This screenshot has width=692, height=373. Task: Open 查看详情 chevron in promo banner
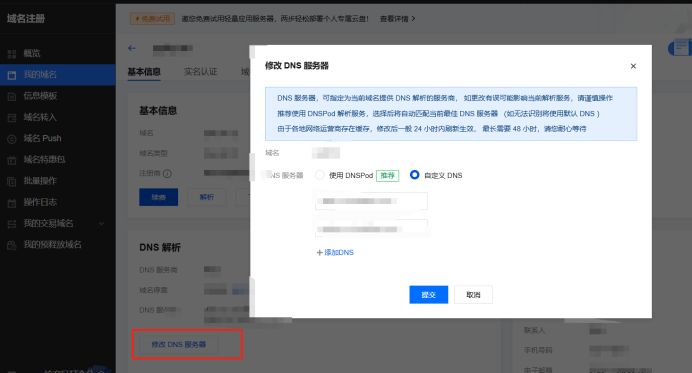click(413, 19)
